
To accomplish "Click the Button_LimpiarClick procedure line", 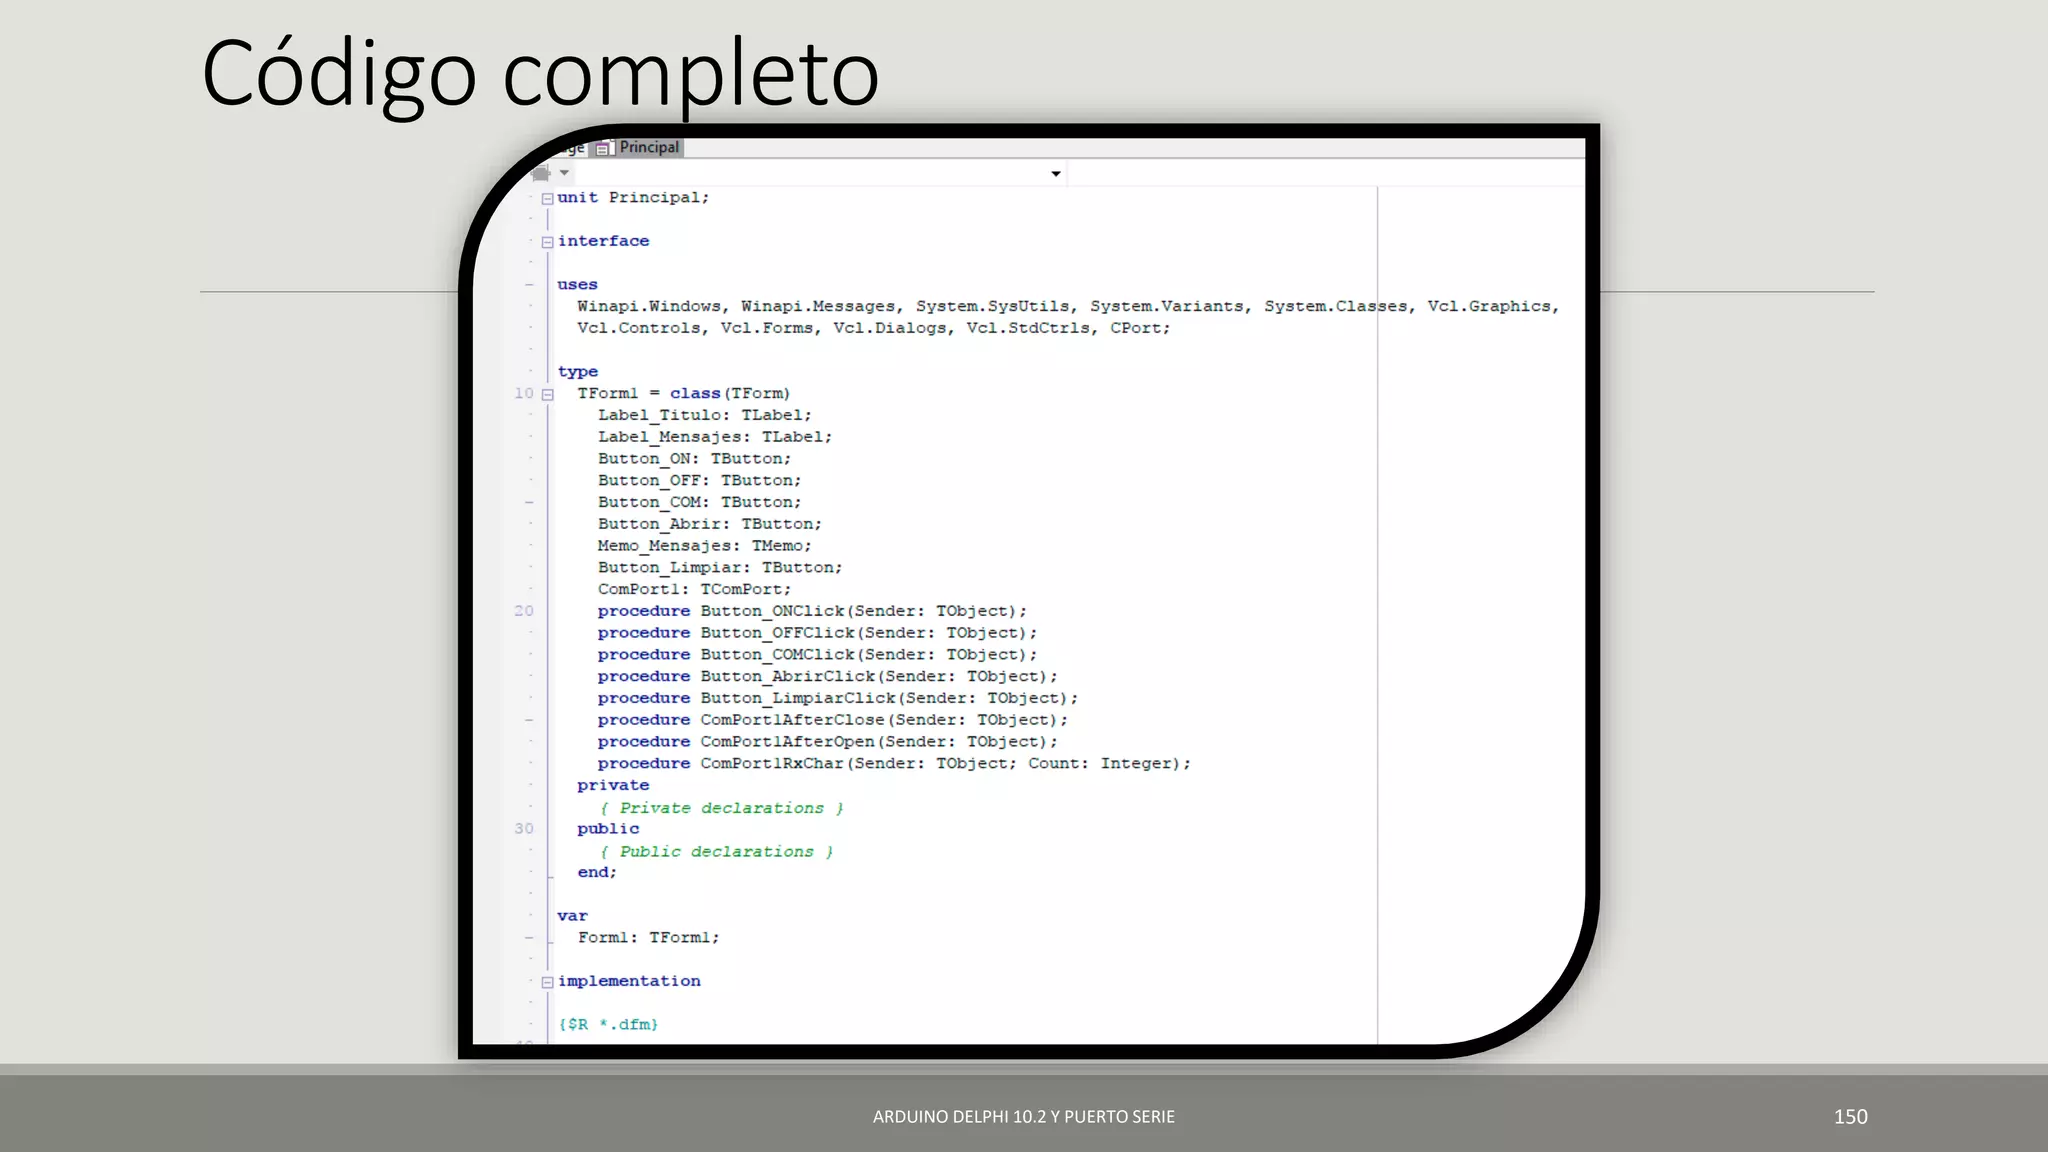I will tap(837, 698).
